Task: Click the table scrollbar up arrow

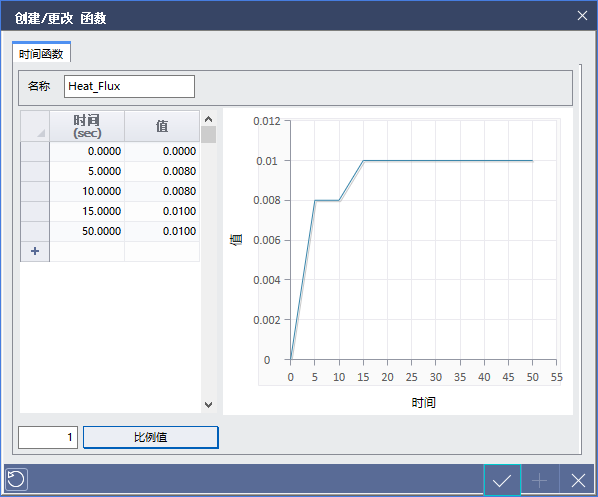Action: pos(208,119)
